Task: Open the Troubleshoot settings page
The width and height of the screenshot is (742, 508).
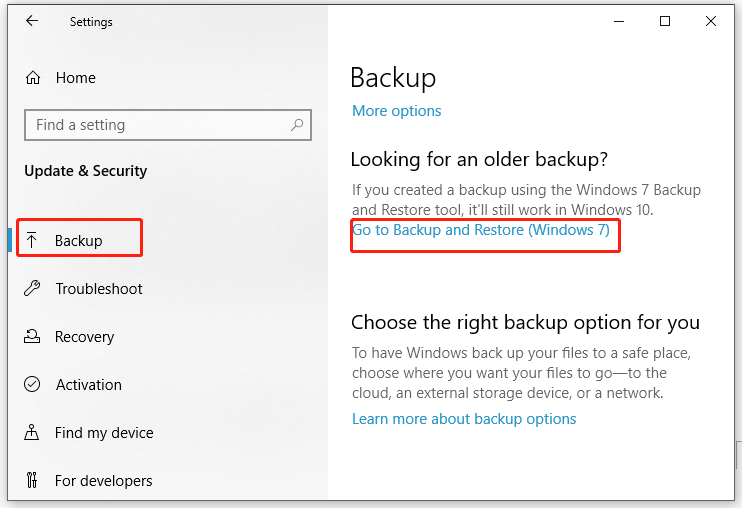Action: coord(98,289)
